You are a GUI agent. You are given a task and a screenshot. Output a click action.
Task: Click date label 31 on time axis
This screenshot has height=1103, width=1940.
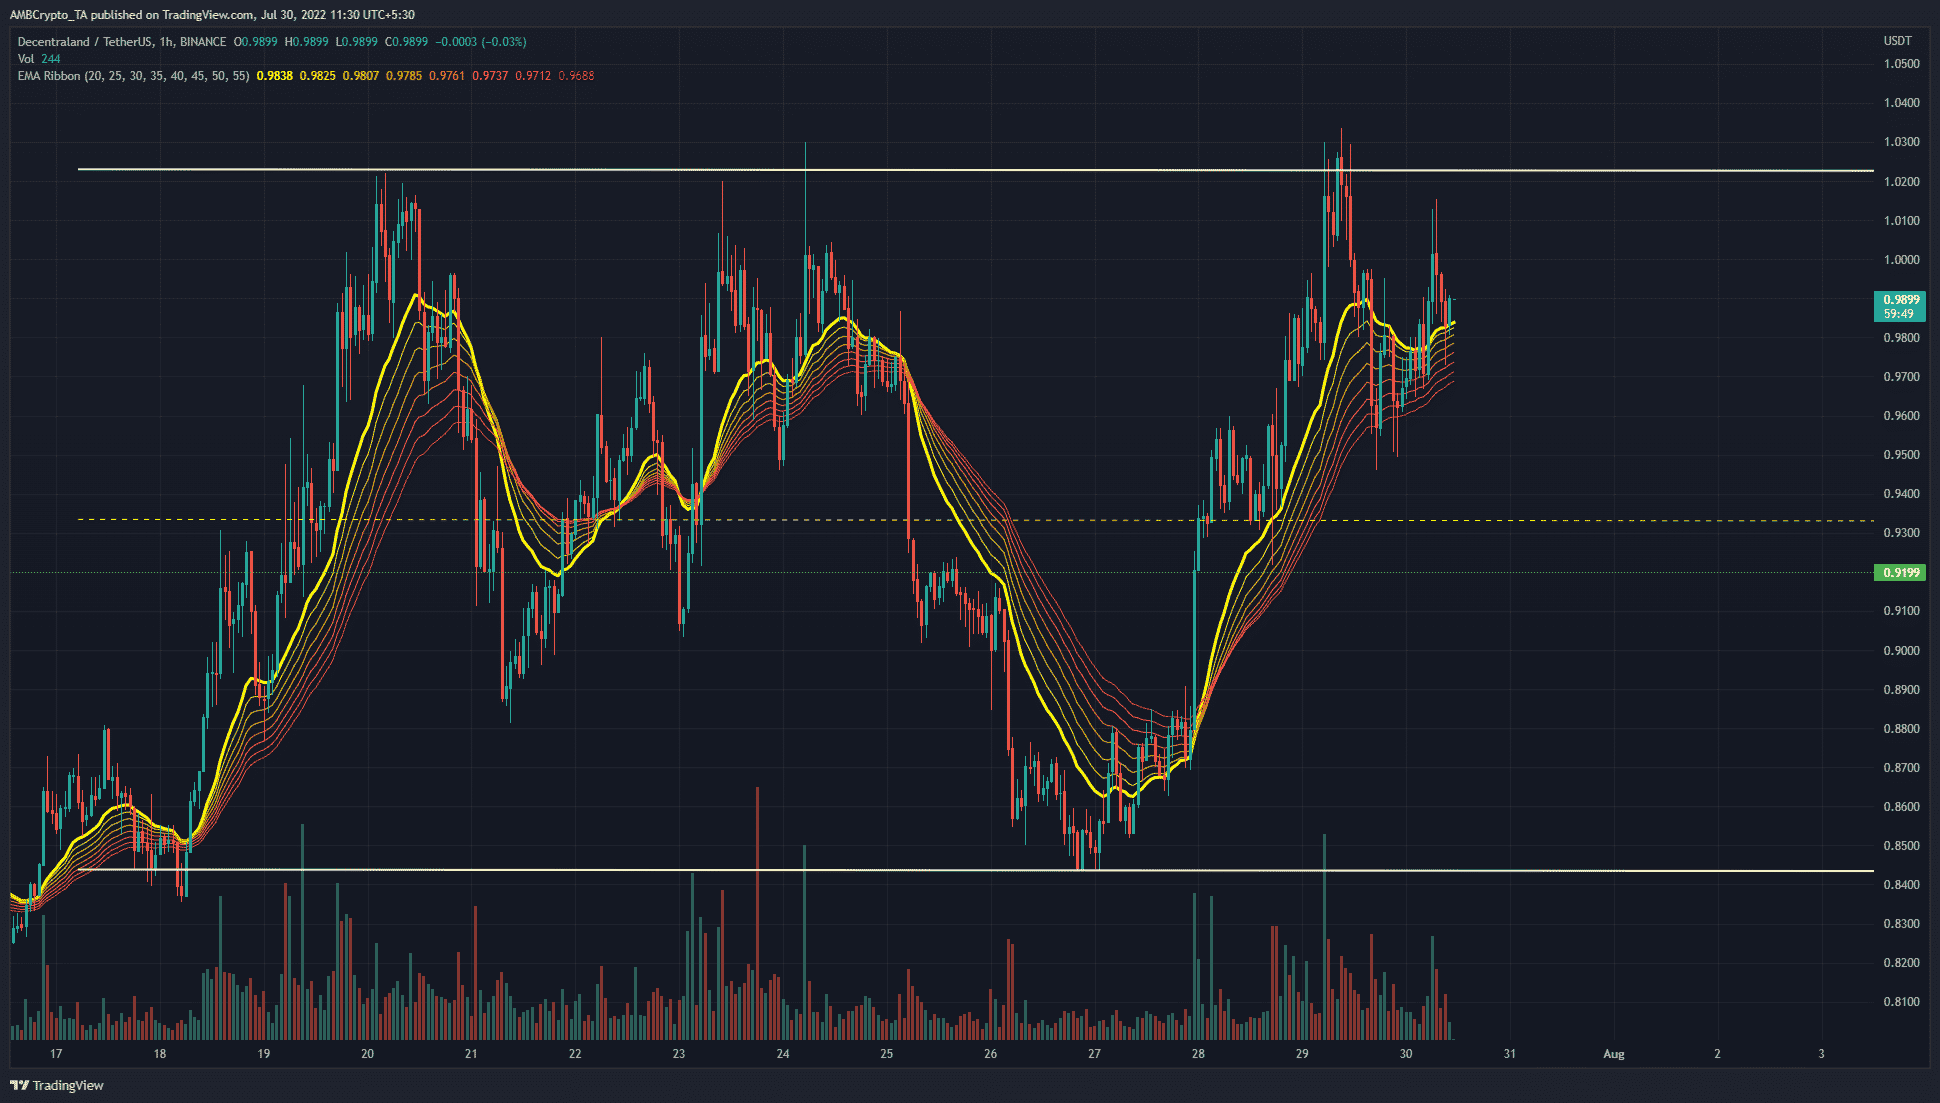pos(1510,1054)
